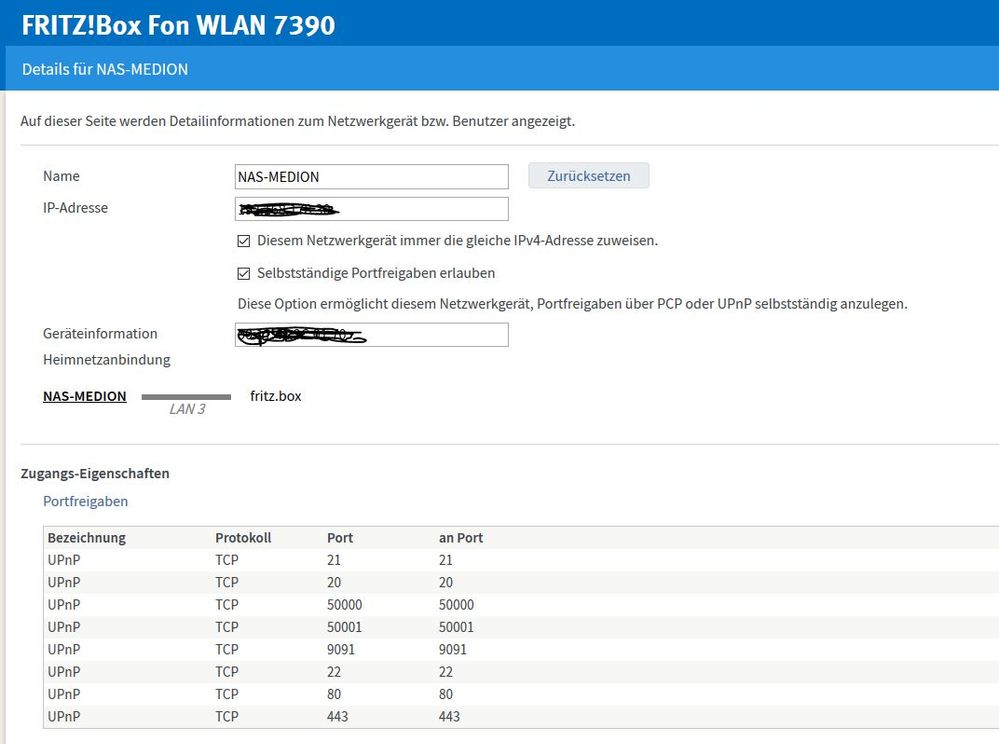The height and width of the screenshot is (744, 999).
Task: Click the FRITZ!Box Fon WLAN 7390 title
Action: (178, 25)
